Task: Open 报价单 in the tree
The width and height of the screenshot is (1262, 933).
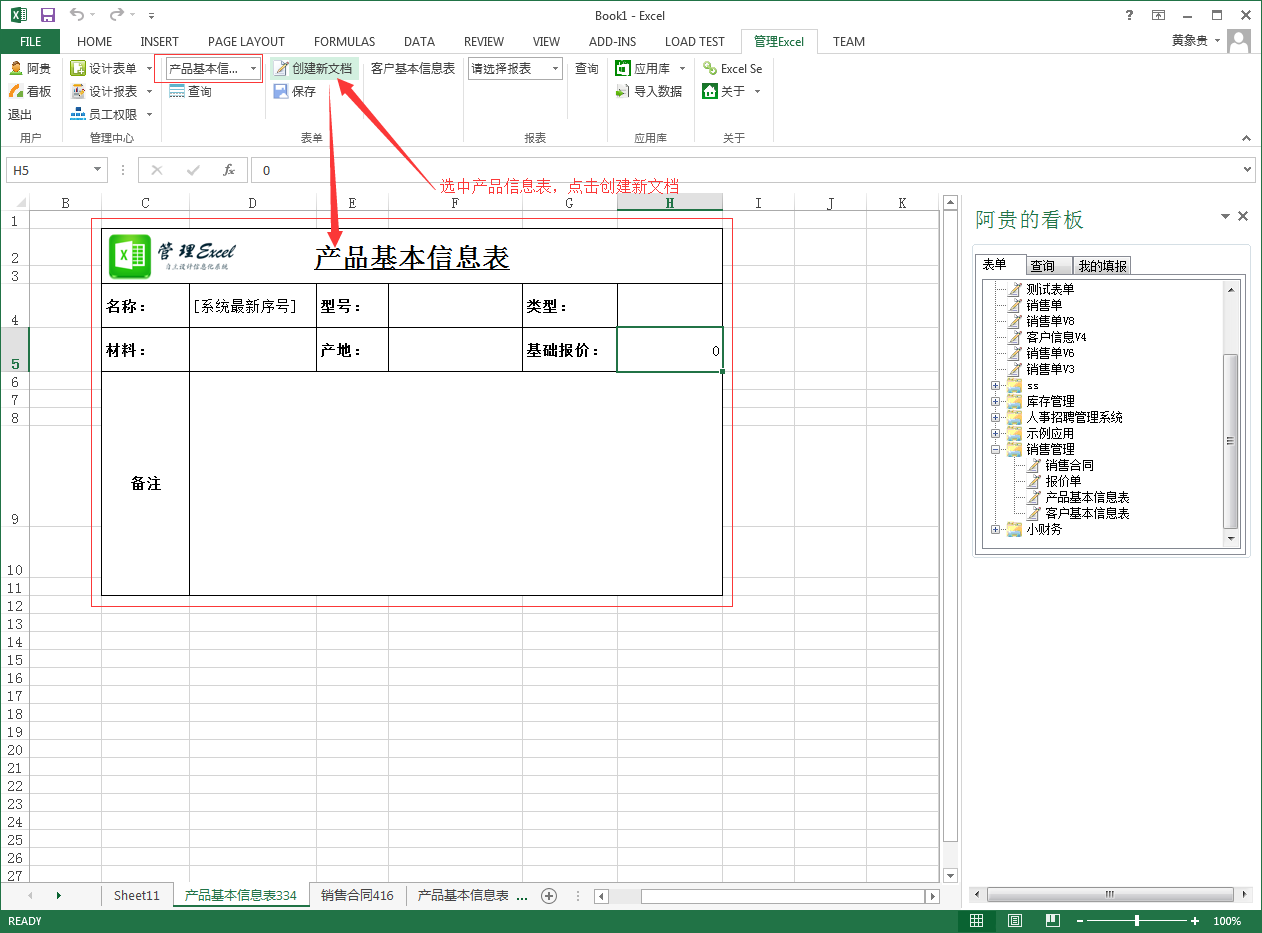Action: (x=1063, y=481)
